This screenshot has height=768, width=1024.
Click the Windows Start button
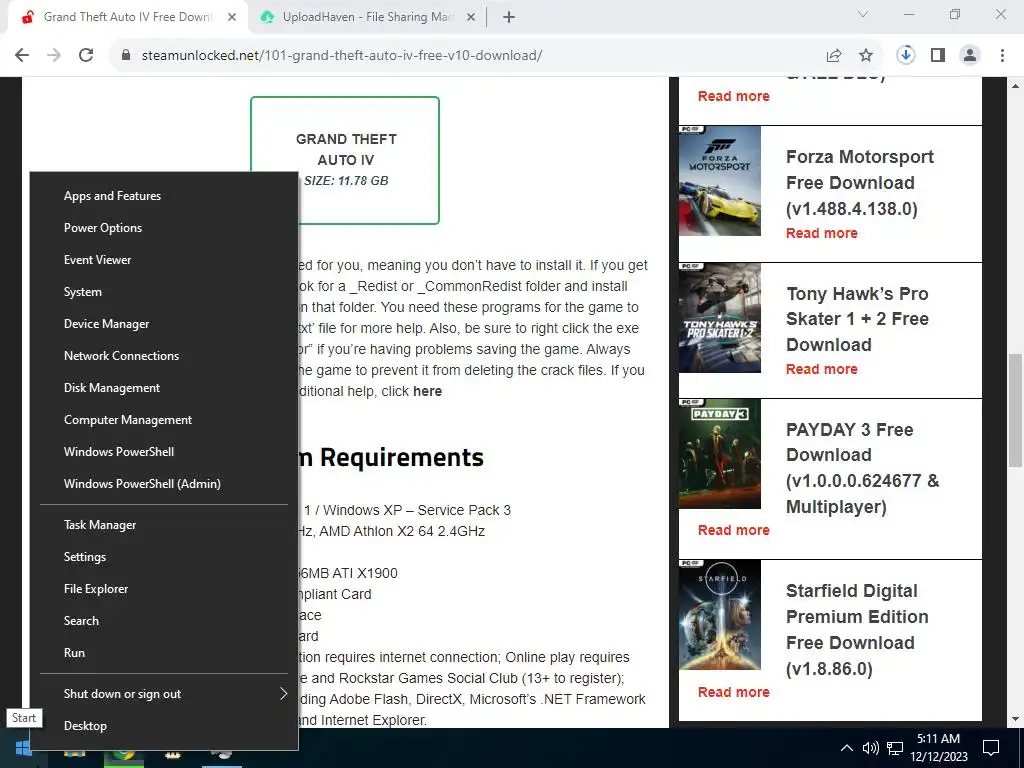click(23, 748)
